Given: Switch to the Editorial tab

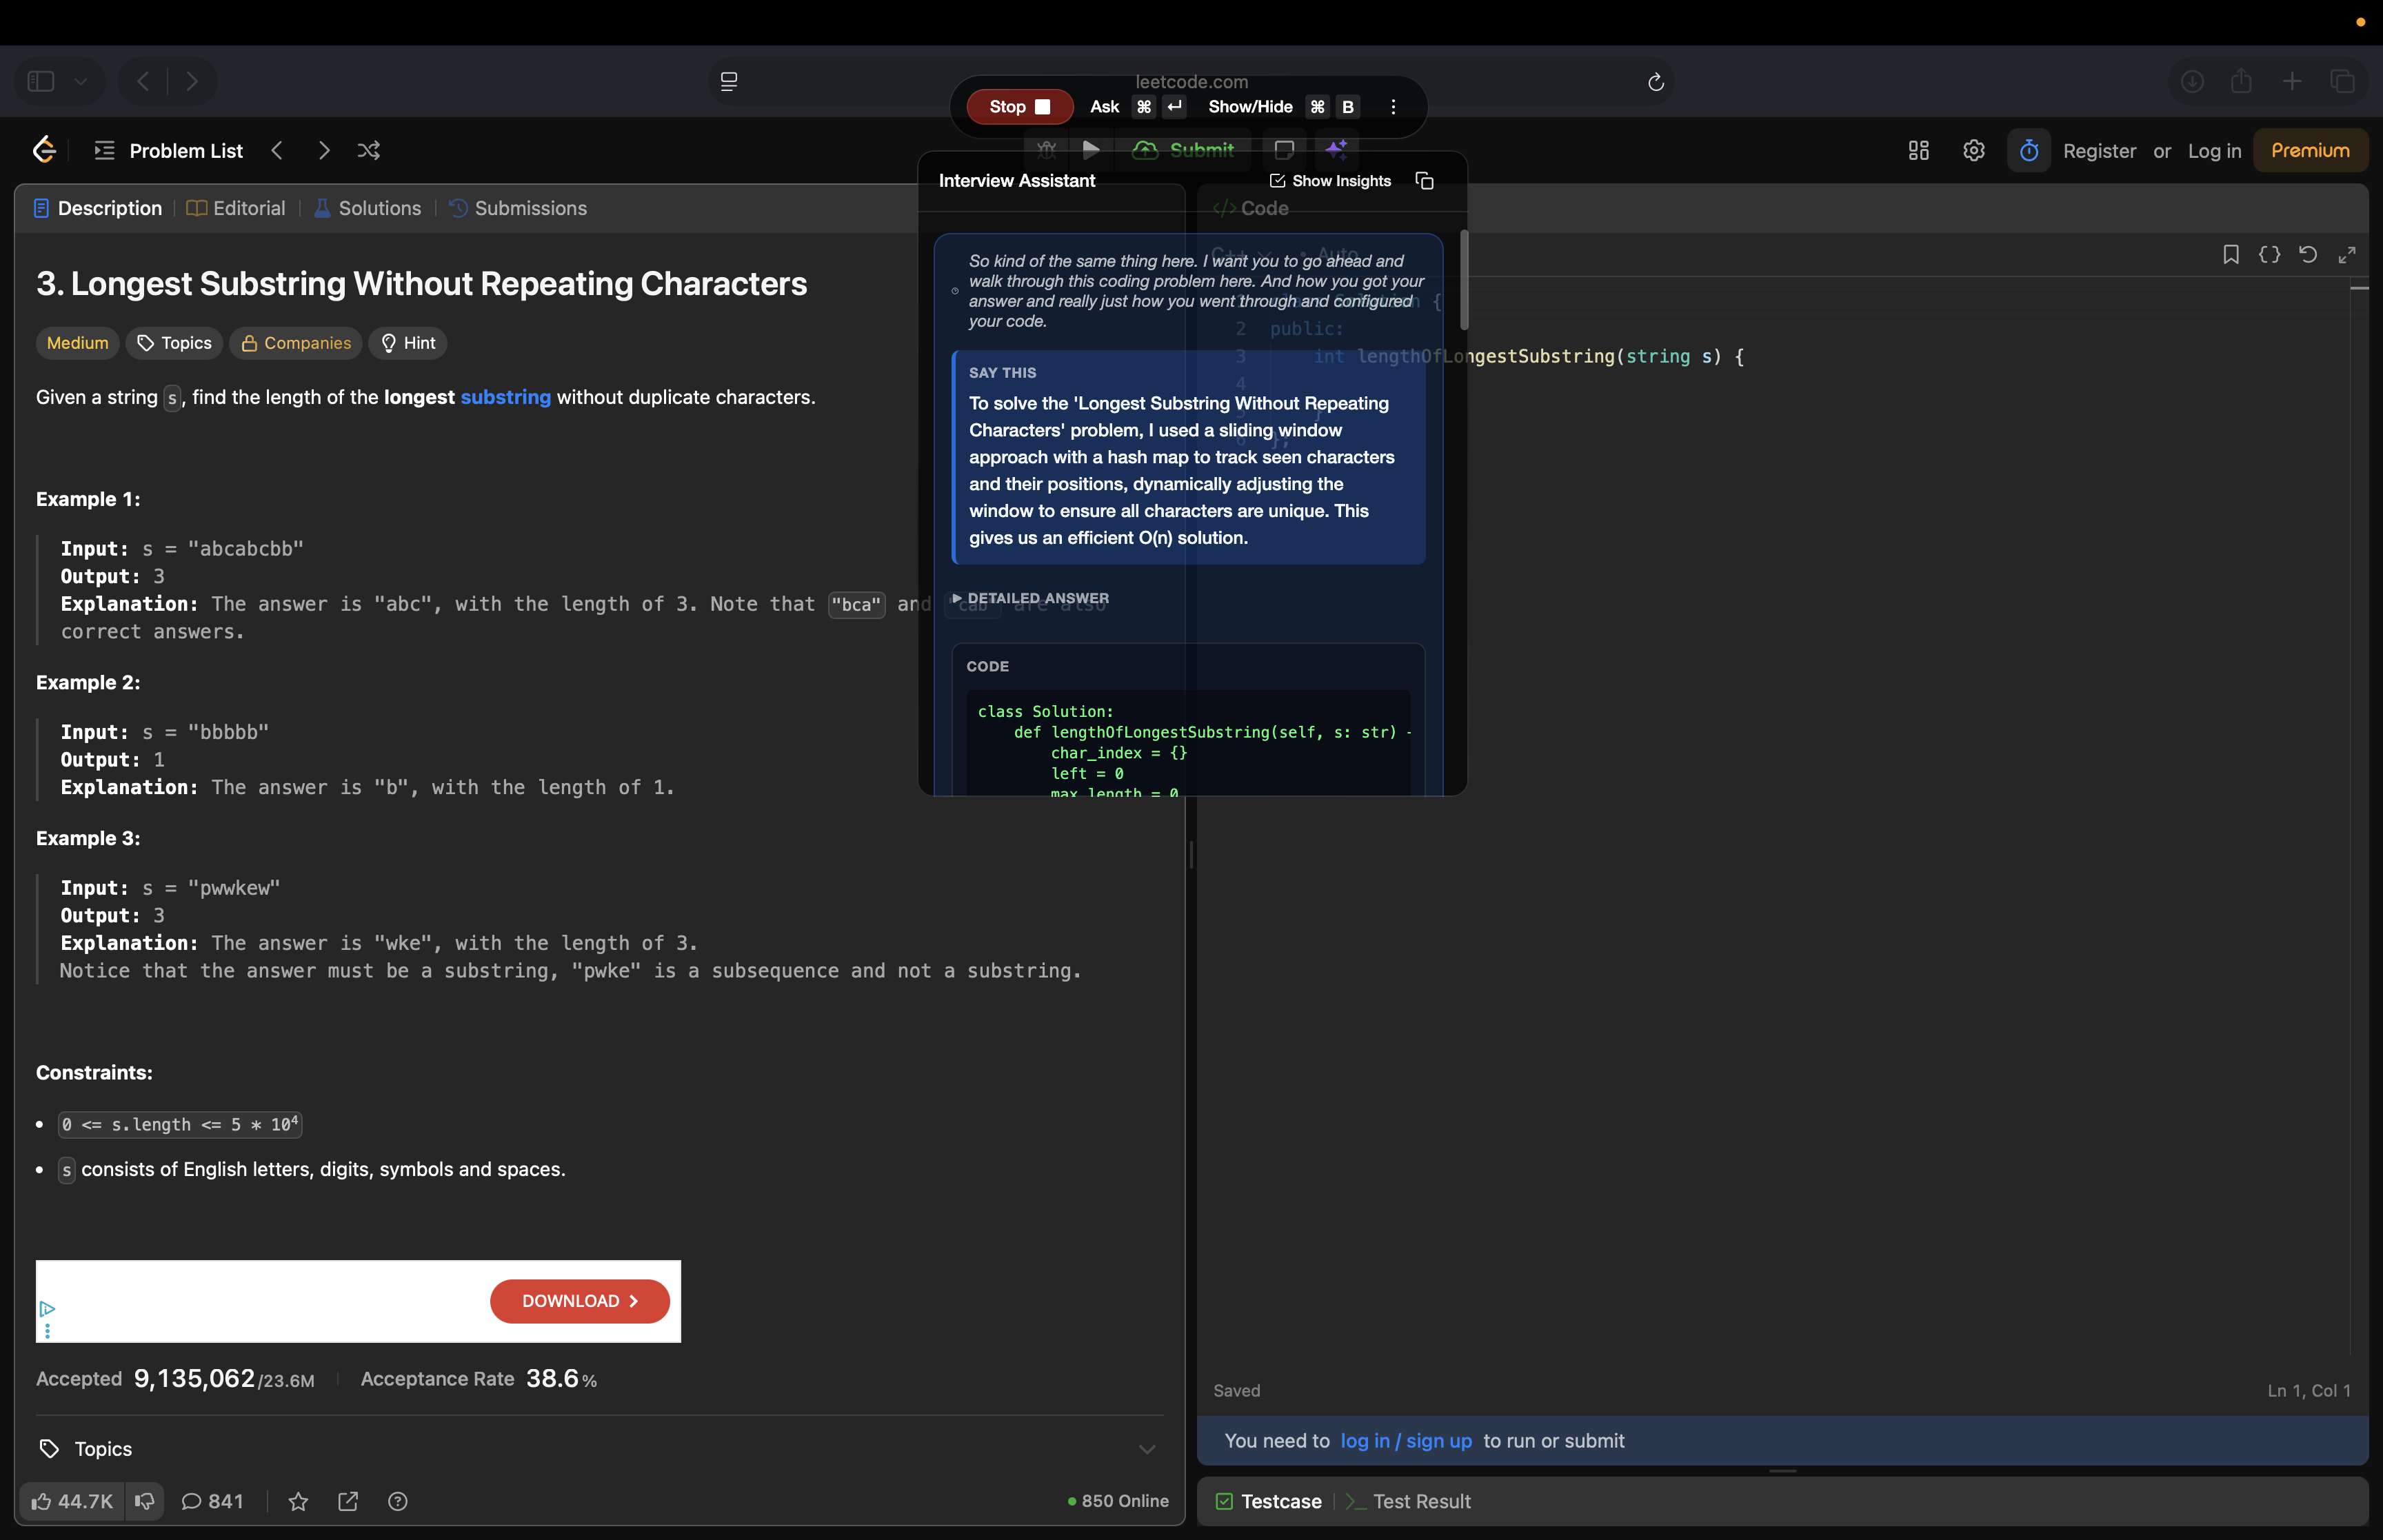Looking at the screenshot, I should [236, 208].
